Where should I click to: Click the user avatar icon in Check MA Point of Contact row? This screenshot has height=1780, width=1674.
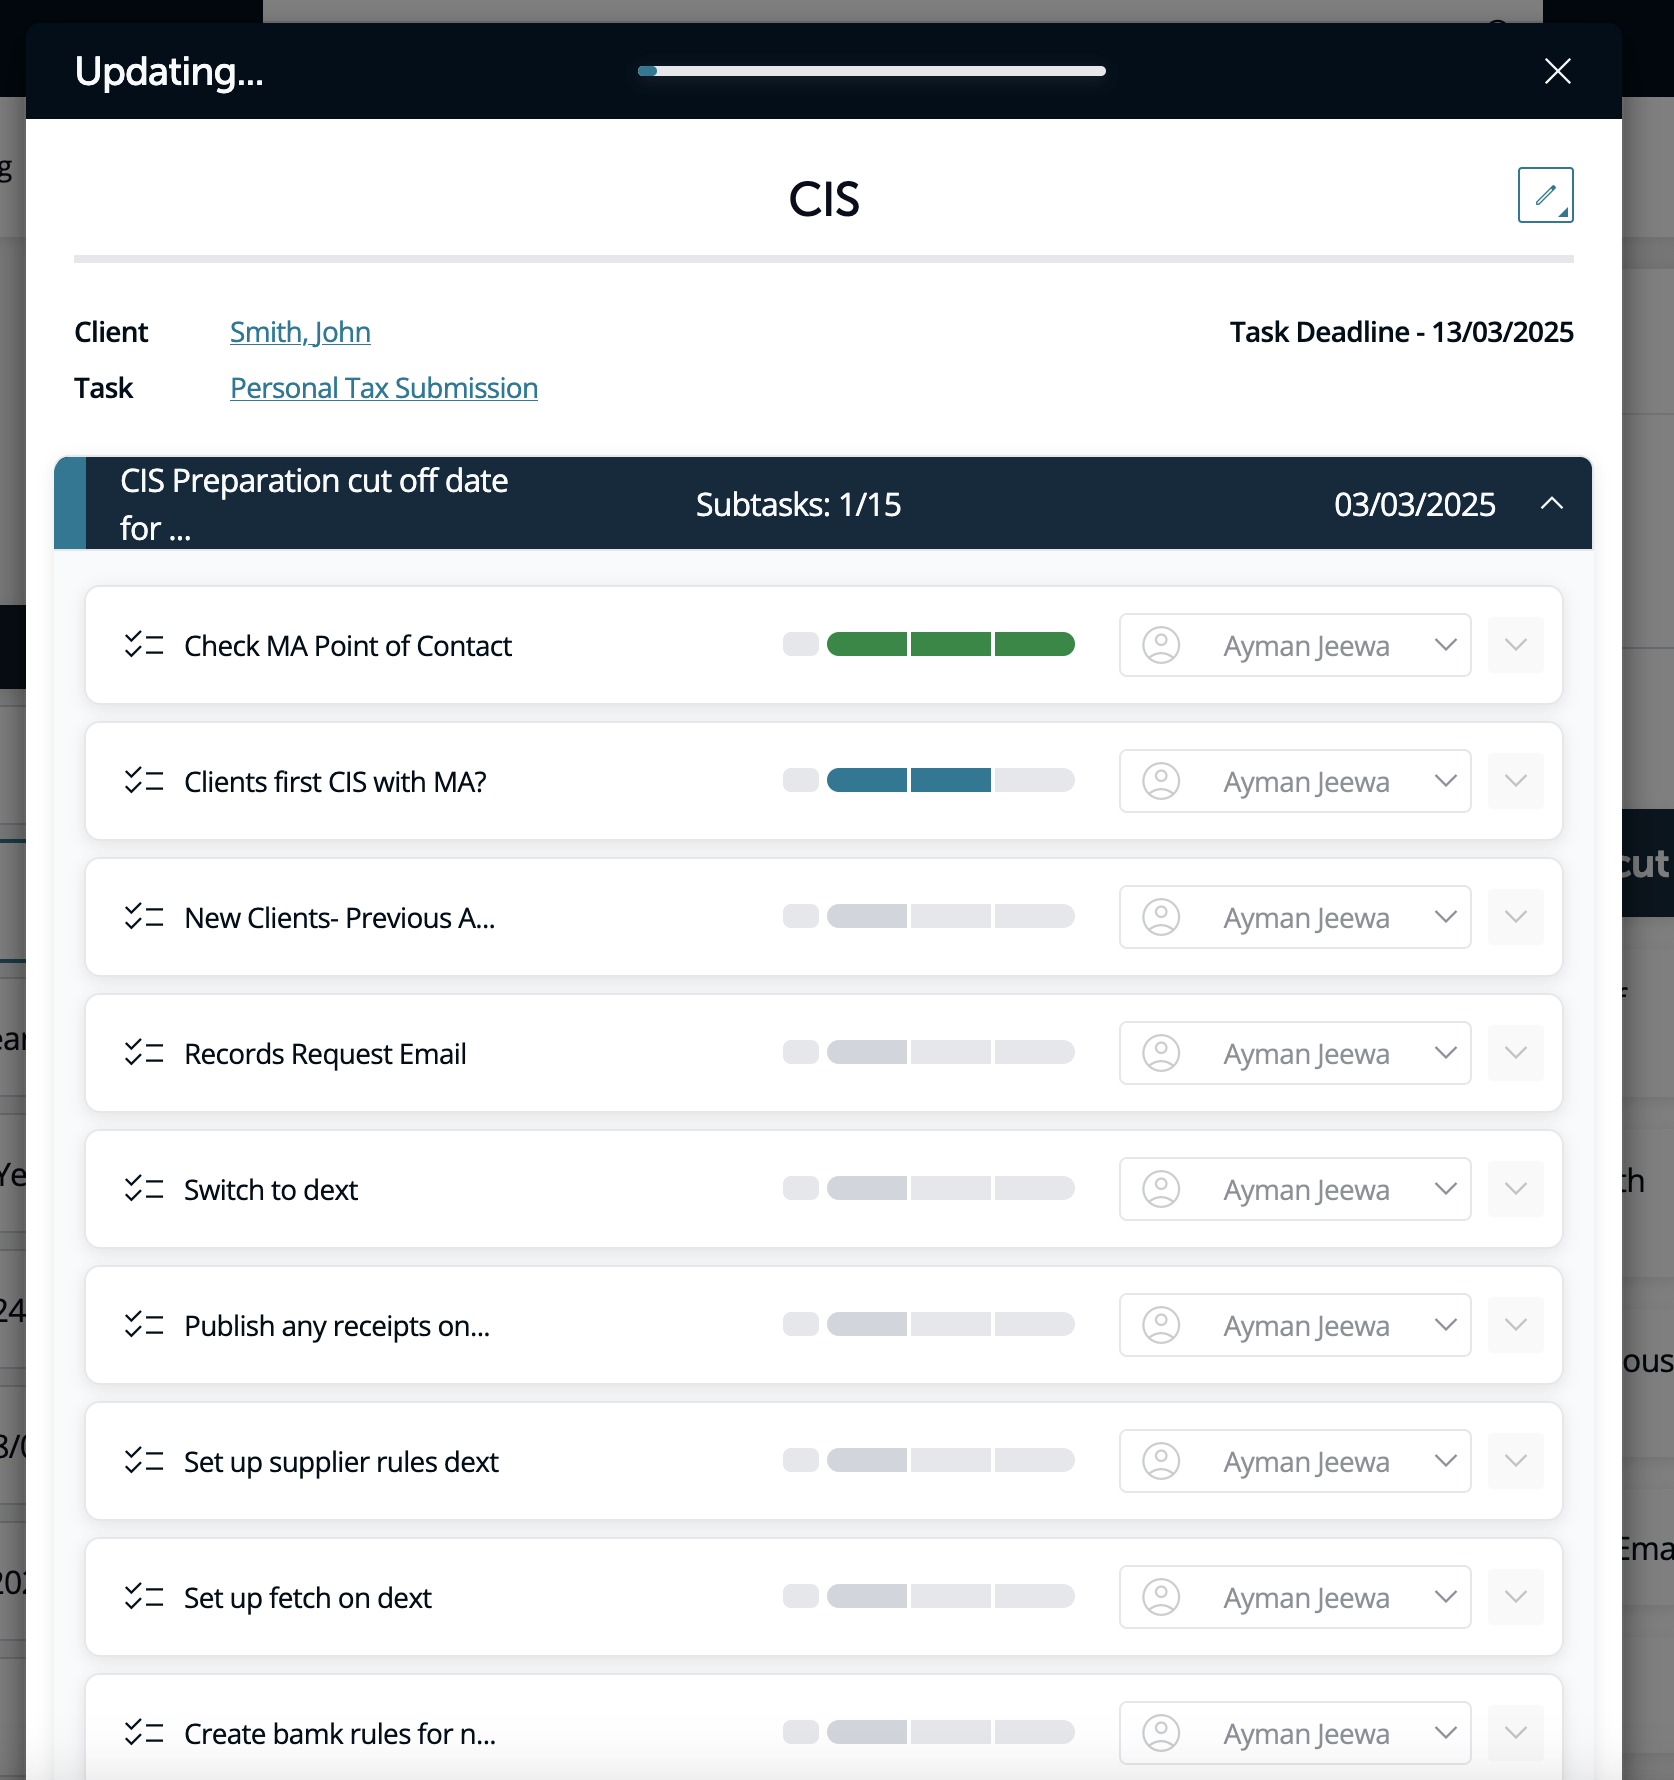pyautogui.click(x=1161, y=645)
